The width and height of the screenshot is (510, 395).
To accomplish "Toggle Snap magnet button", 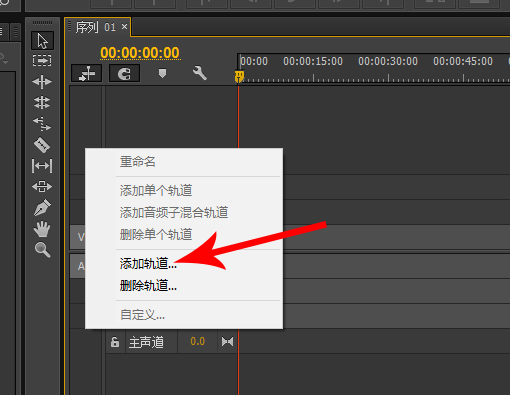I will pos(124,73).
